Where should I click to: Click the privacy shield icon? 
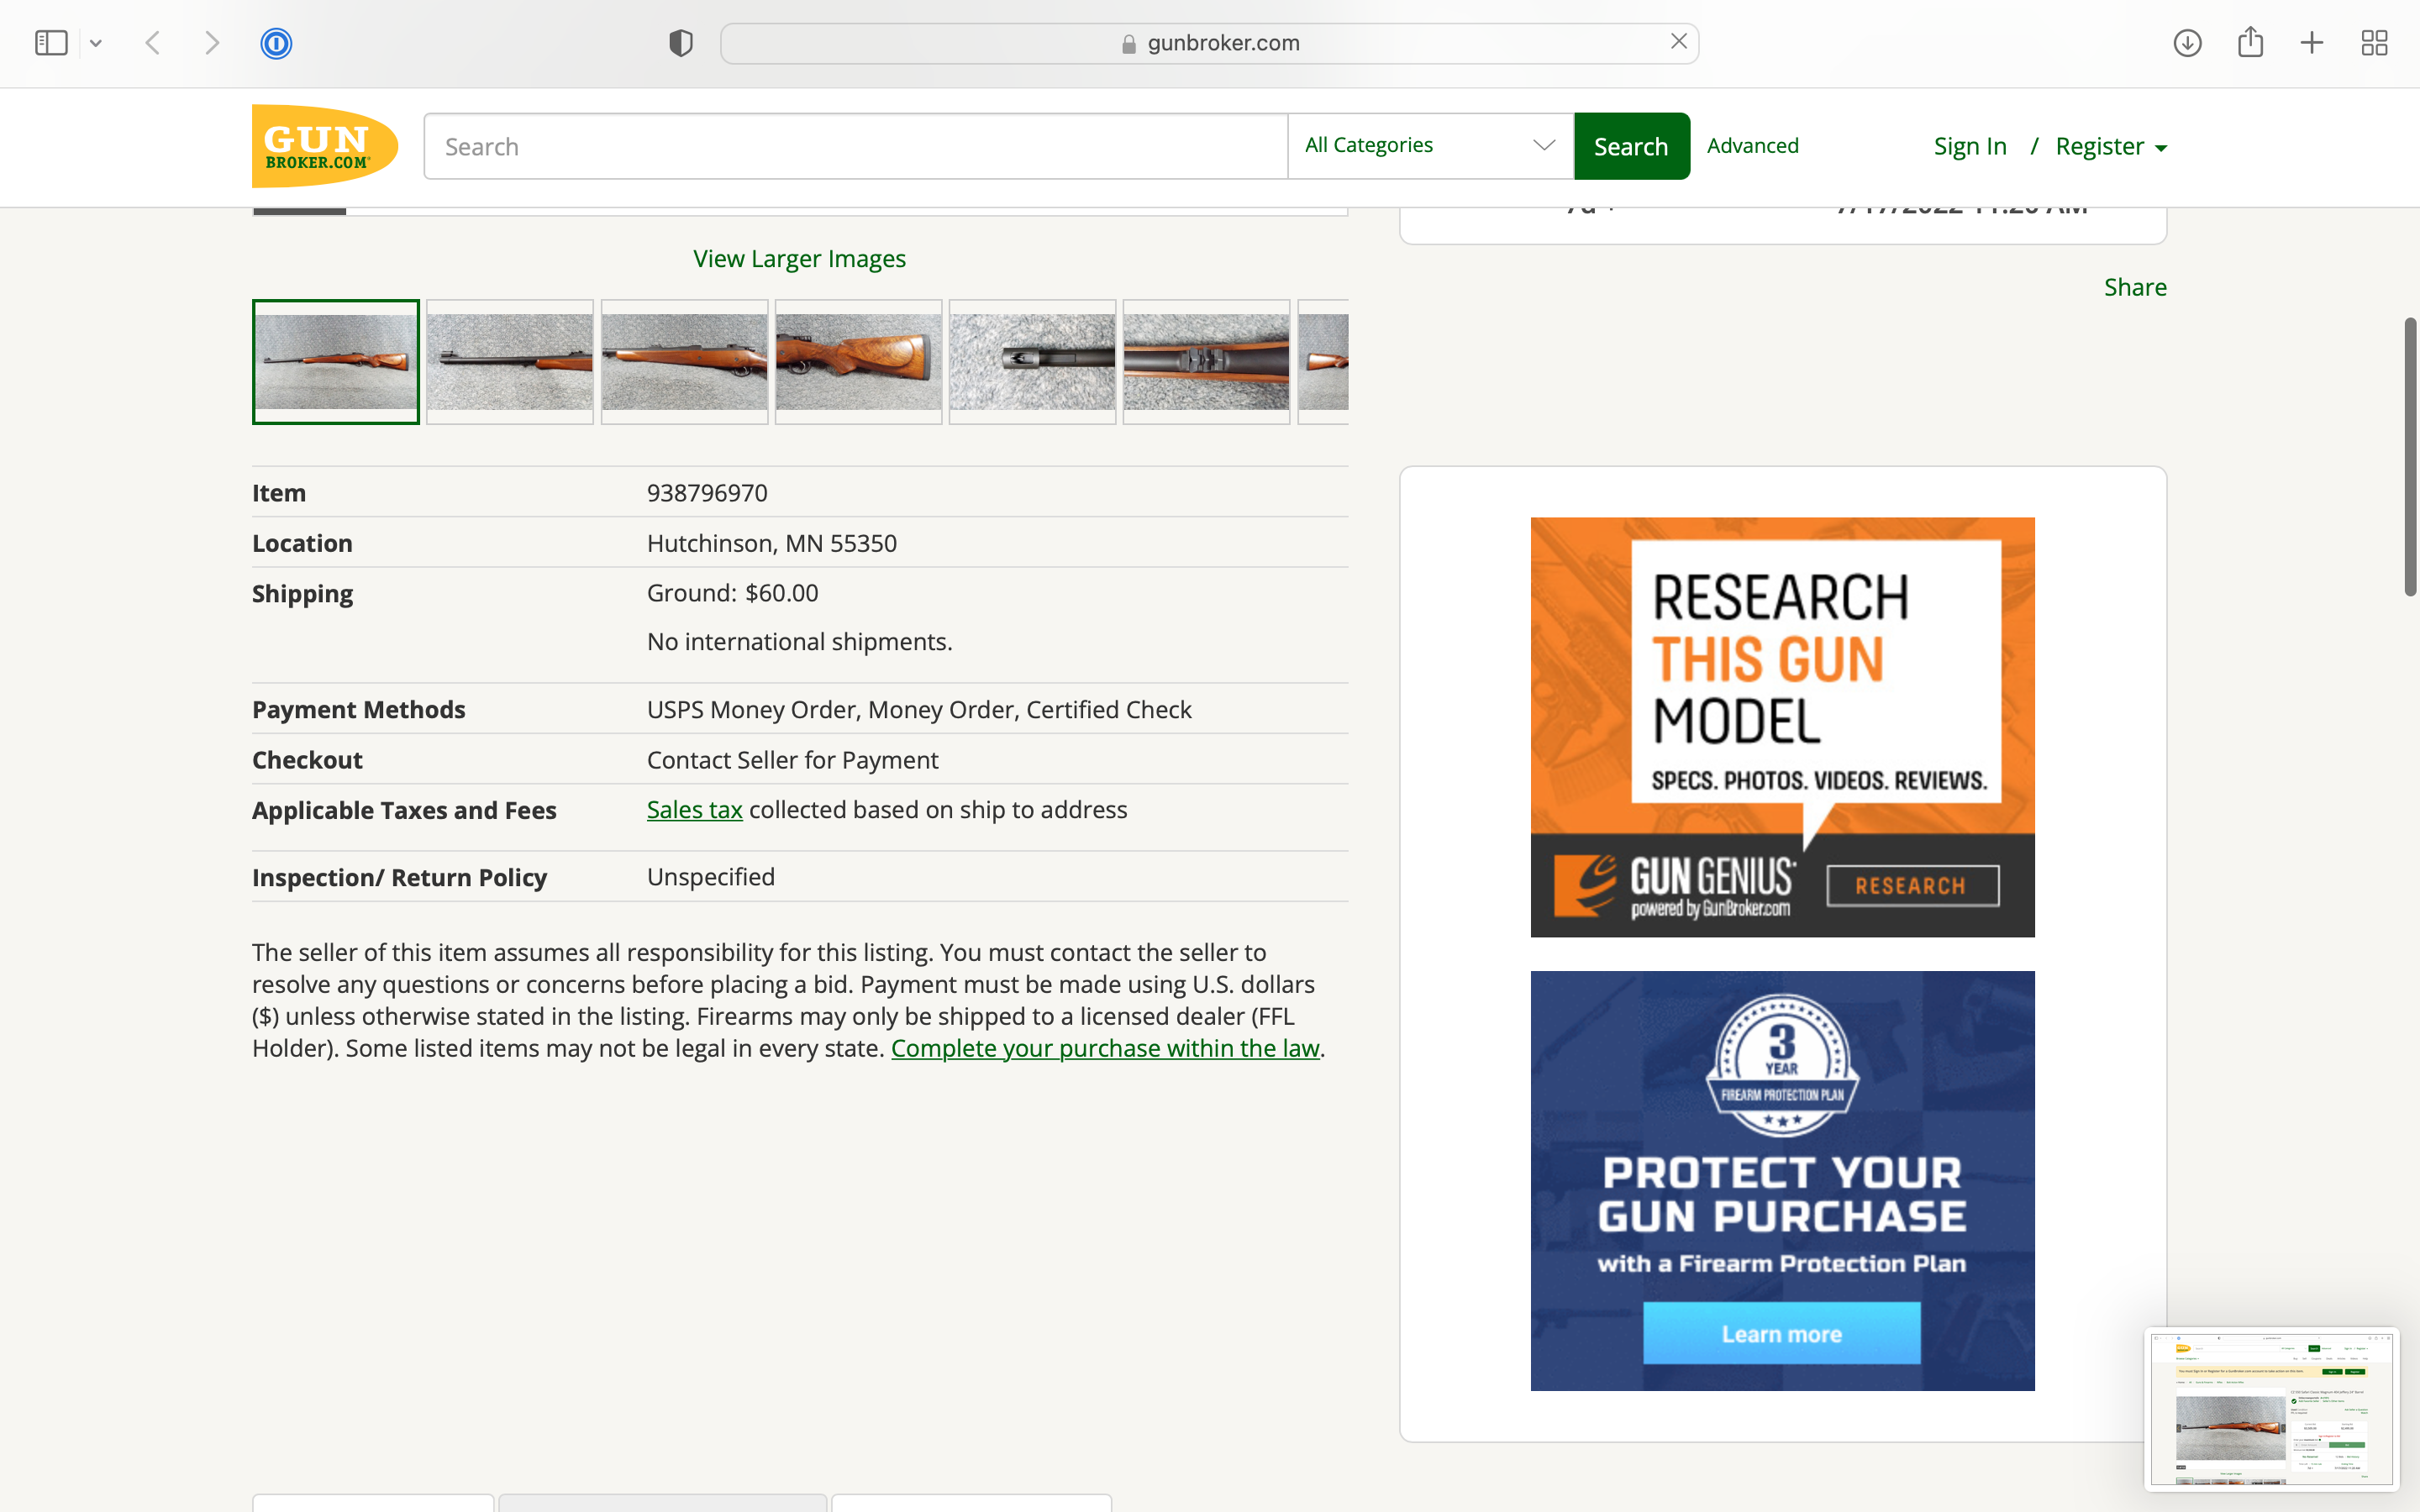[x=681, y=43]
